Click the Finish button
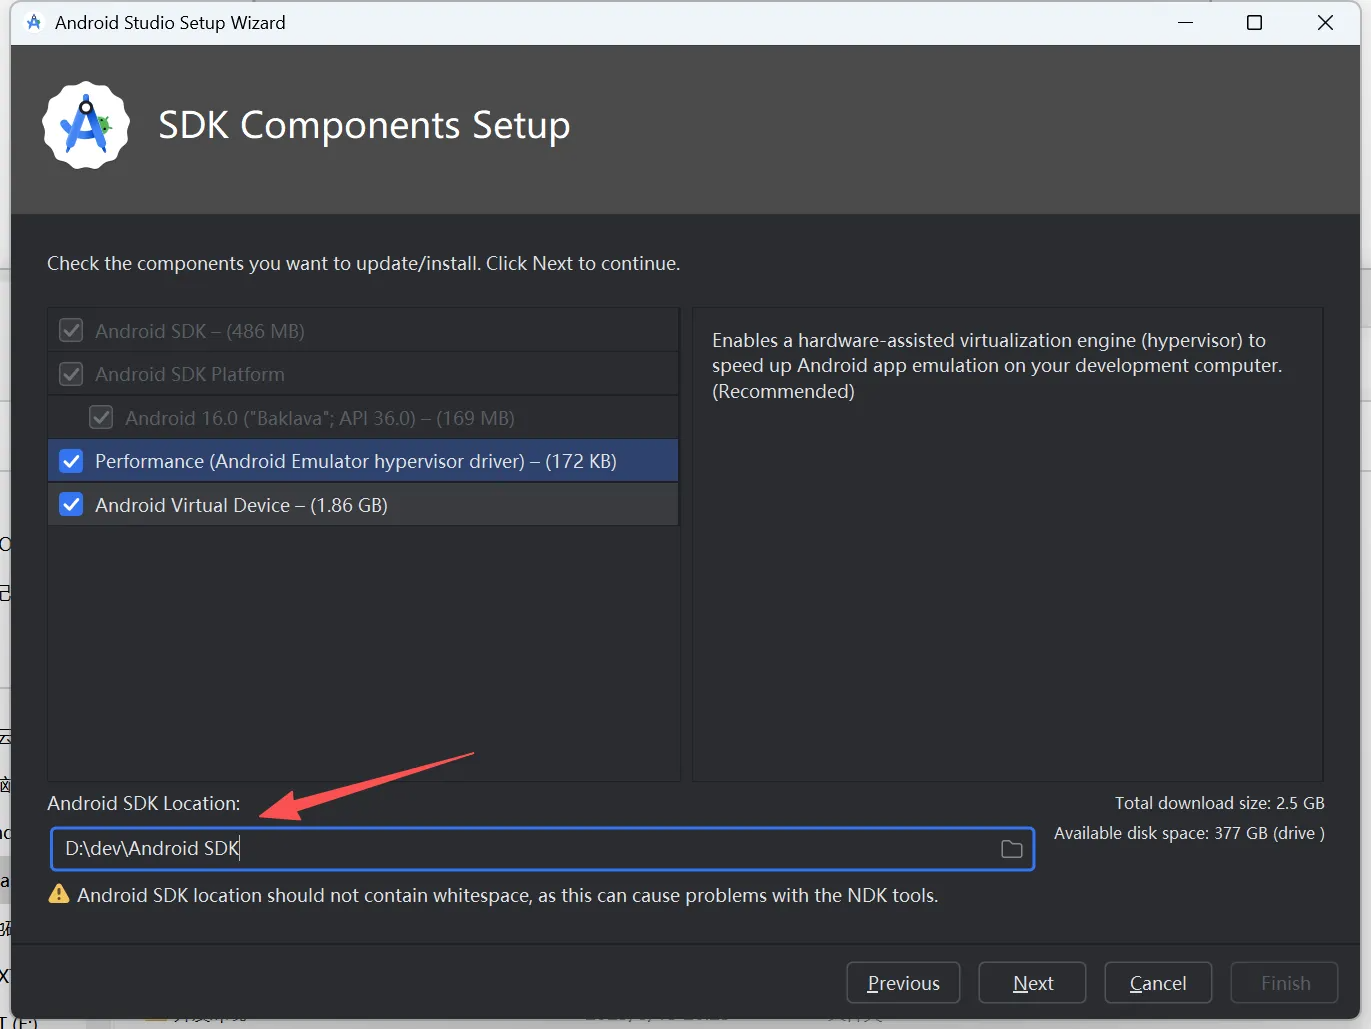The image size is (1371, 1029). pos(1285,983)
